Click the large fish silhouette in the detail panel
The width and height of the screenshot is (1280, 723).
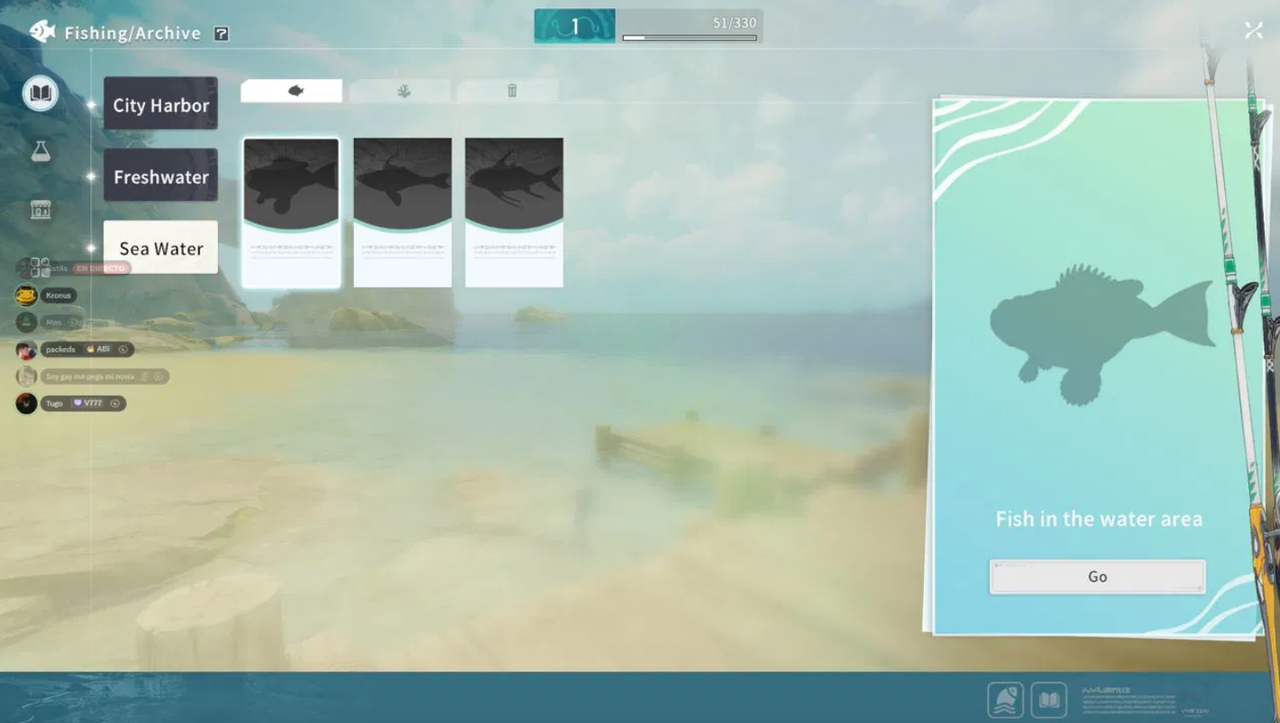click(1101, 334)
